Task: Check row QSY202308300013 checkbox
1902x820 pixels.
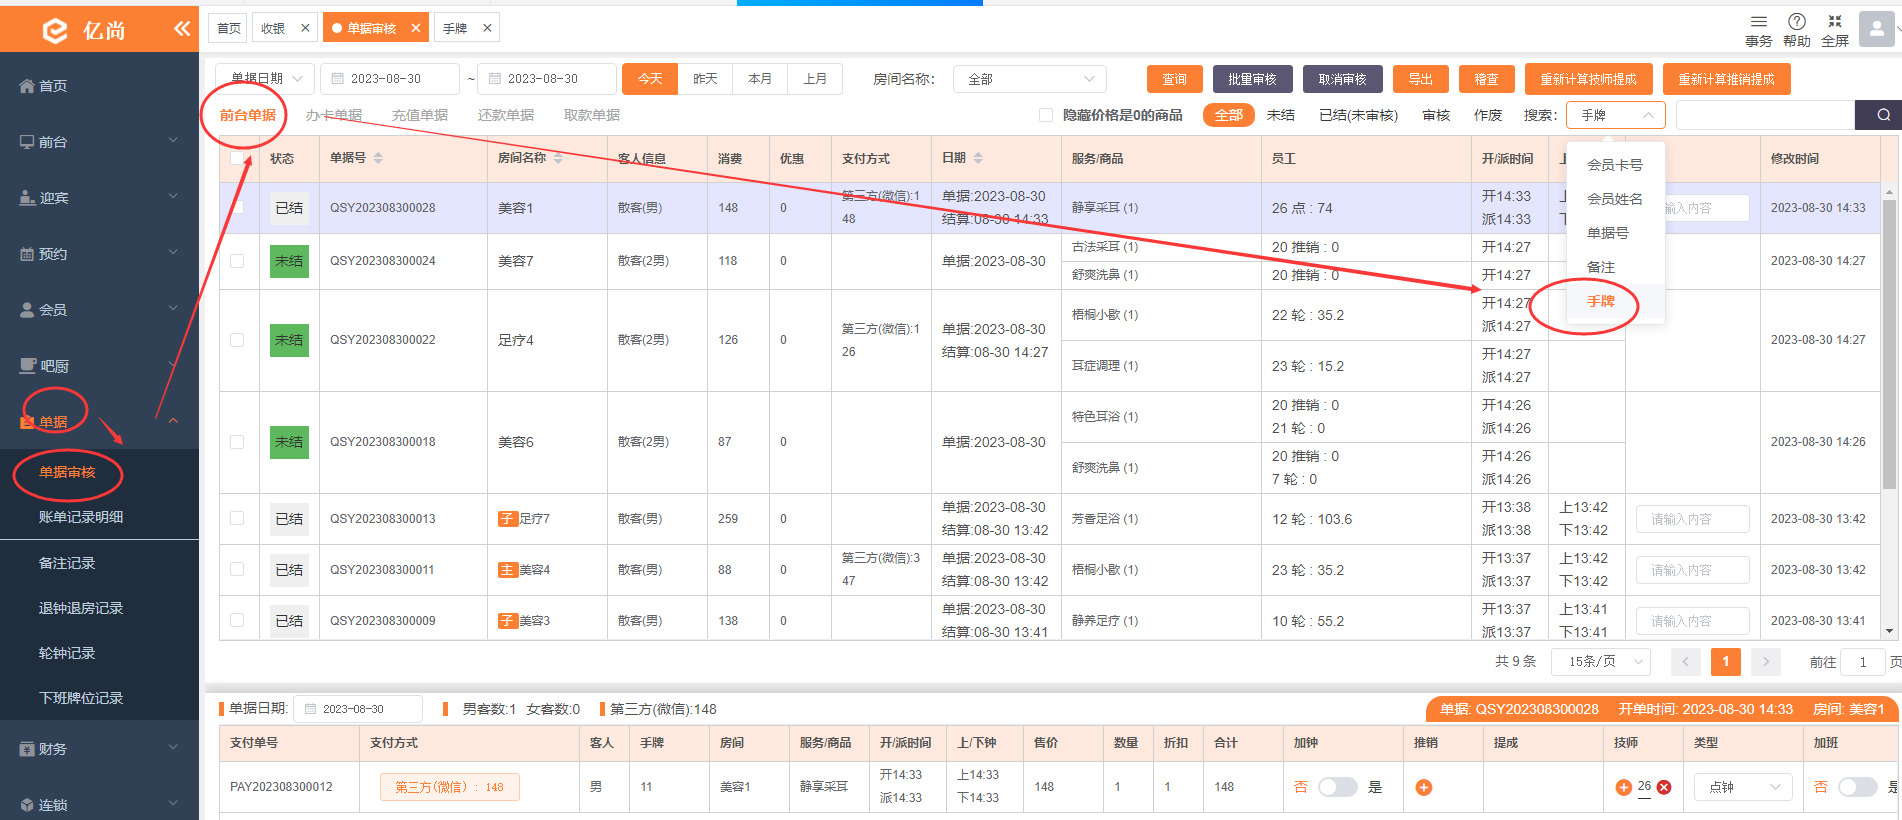Action: click(x=237, y=519)
